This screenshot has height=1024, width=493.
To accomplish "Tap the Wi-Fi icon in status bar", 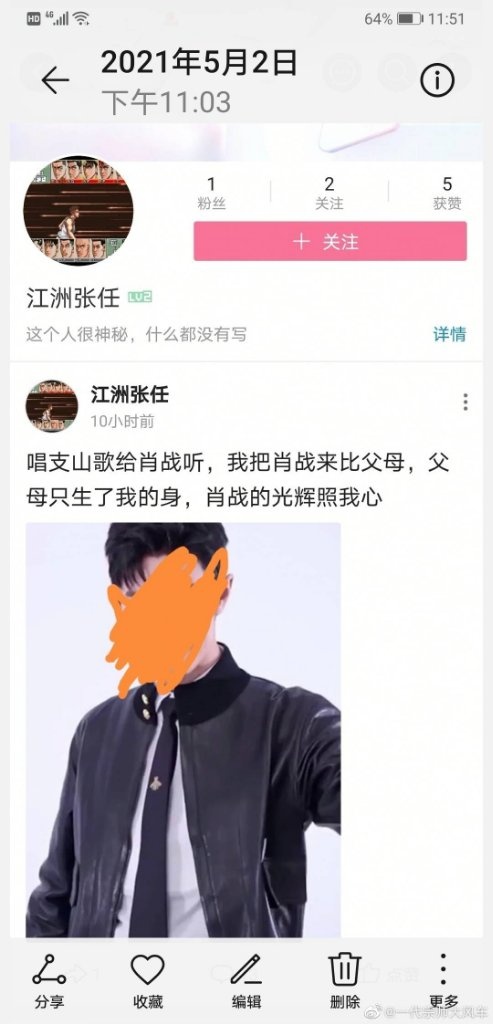I will click(x=81, y=18).
